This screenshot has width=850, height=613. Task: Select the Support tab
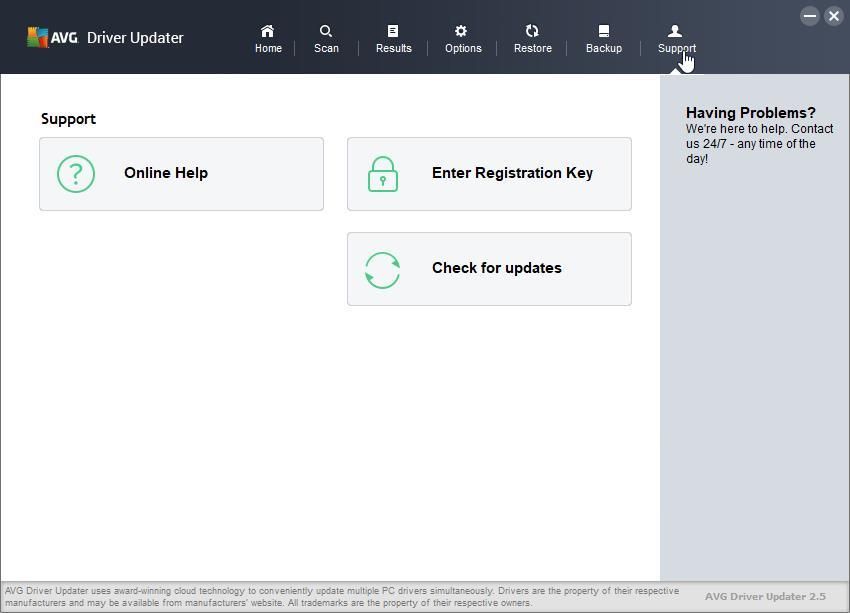677,39
